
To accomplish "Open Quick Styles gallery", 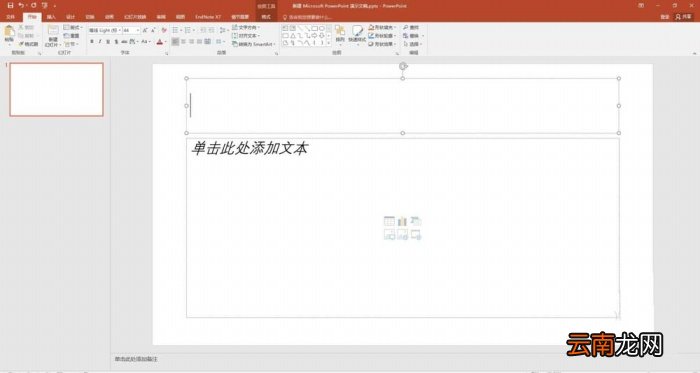I will pos(357,36).
